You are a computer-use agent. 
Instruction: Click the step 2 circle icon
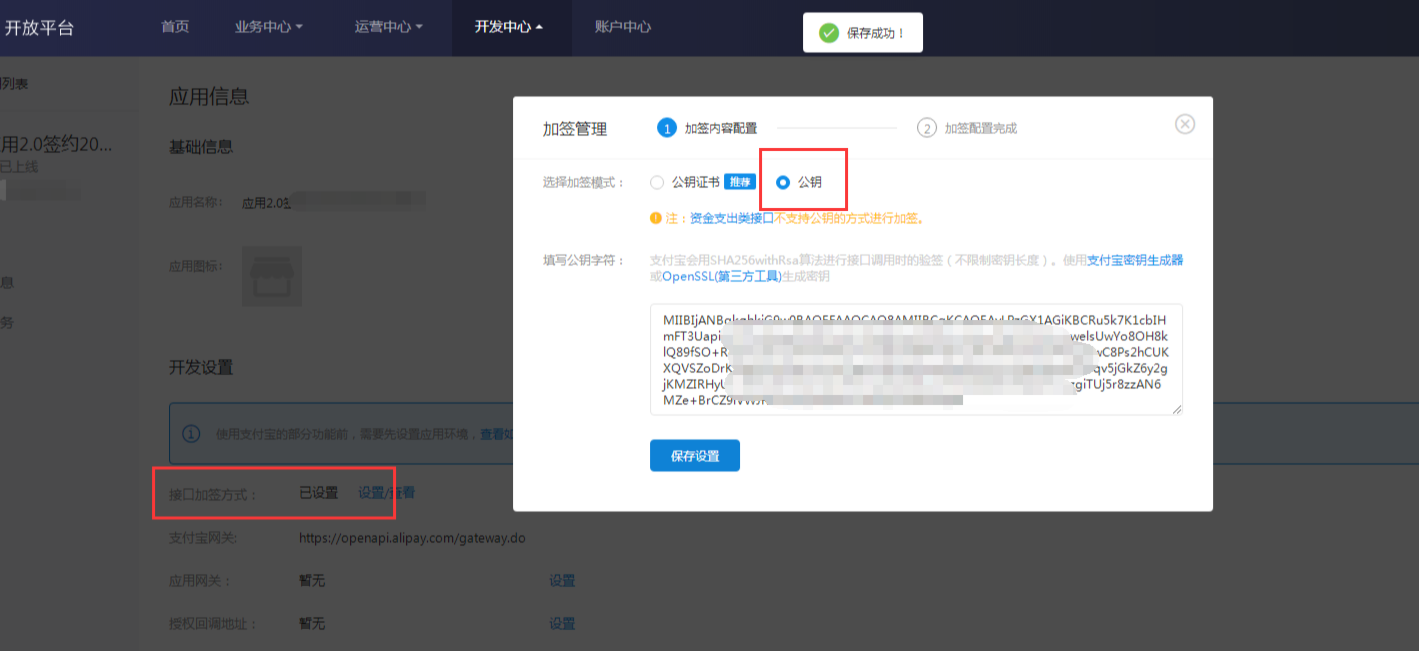click(927, 128)
